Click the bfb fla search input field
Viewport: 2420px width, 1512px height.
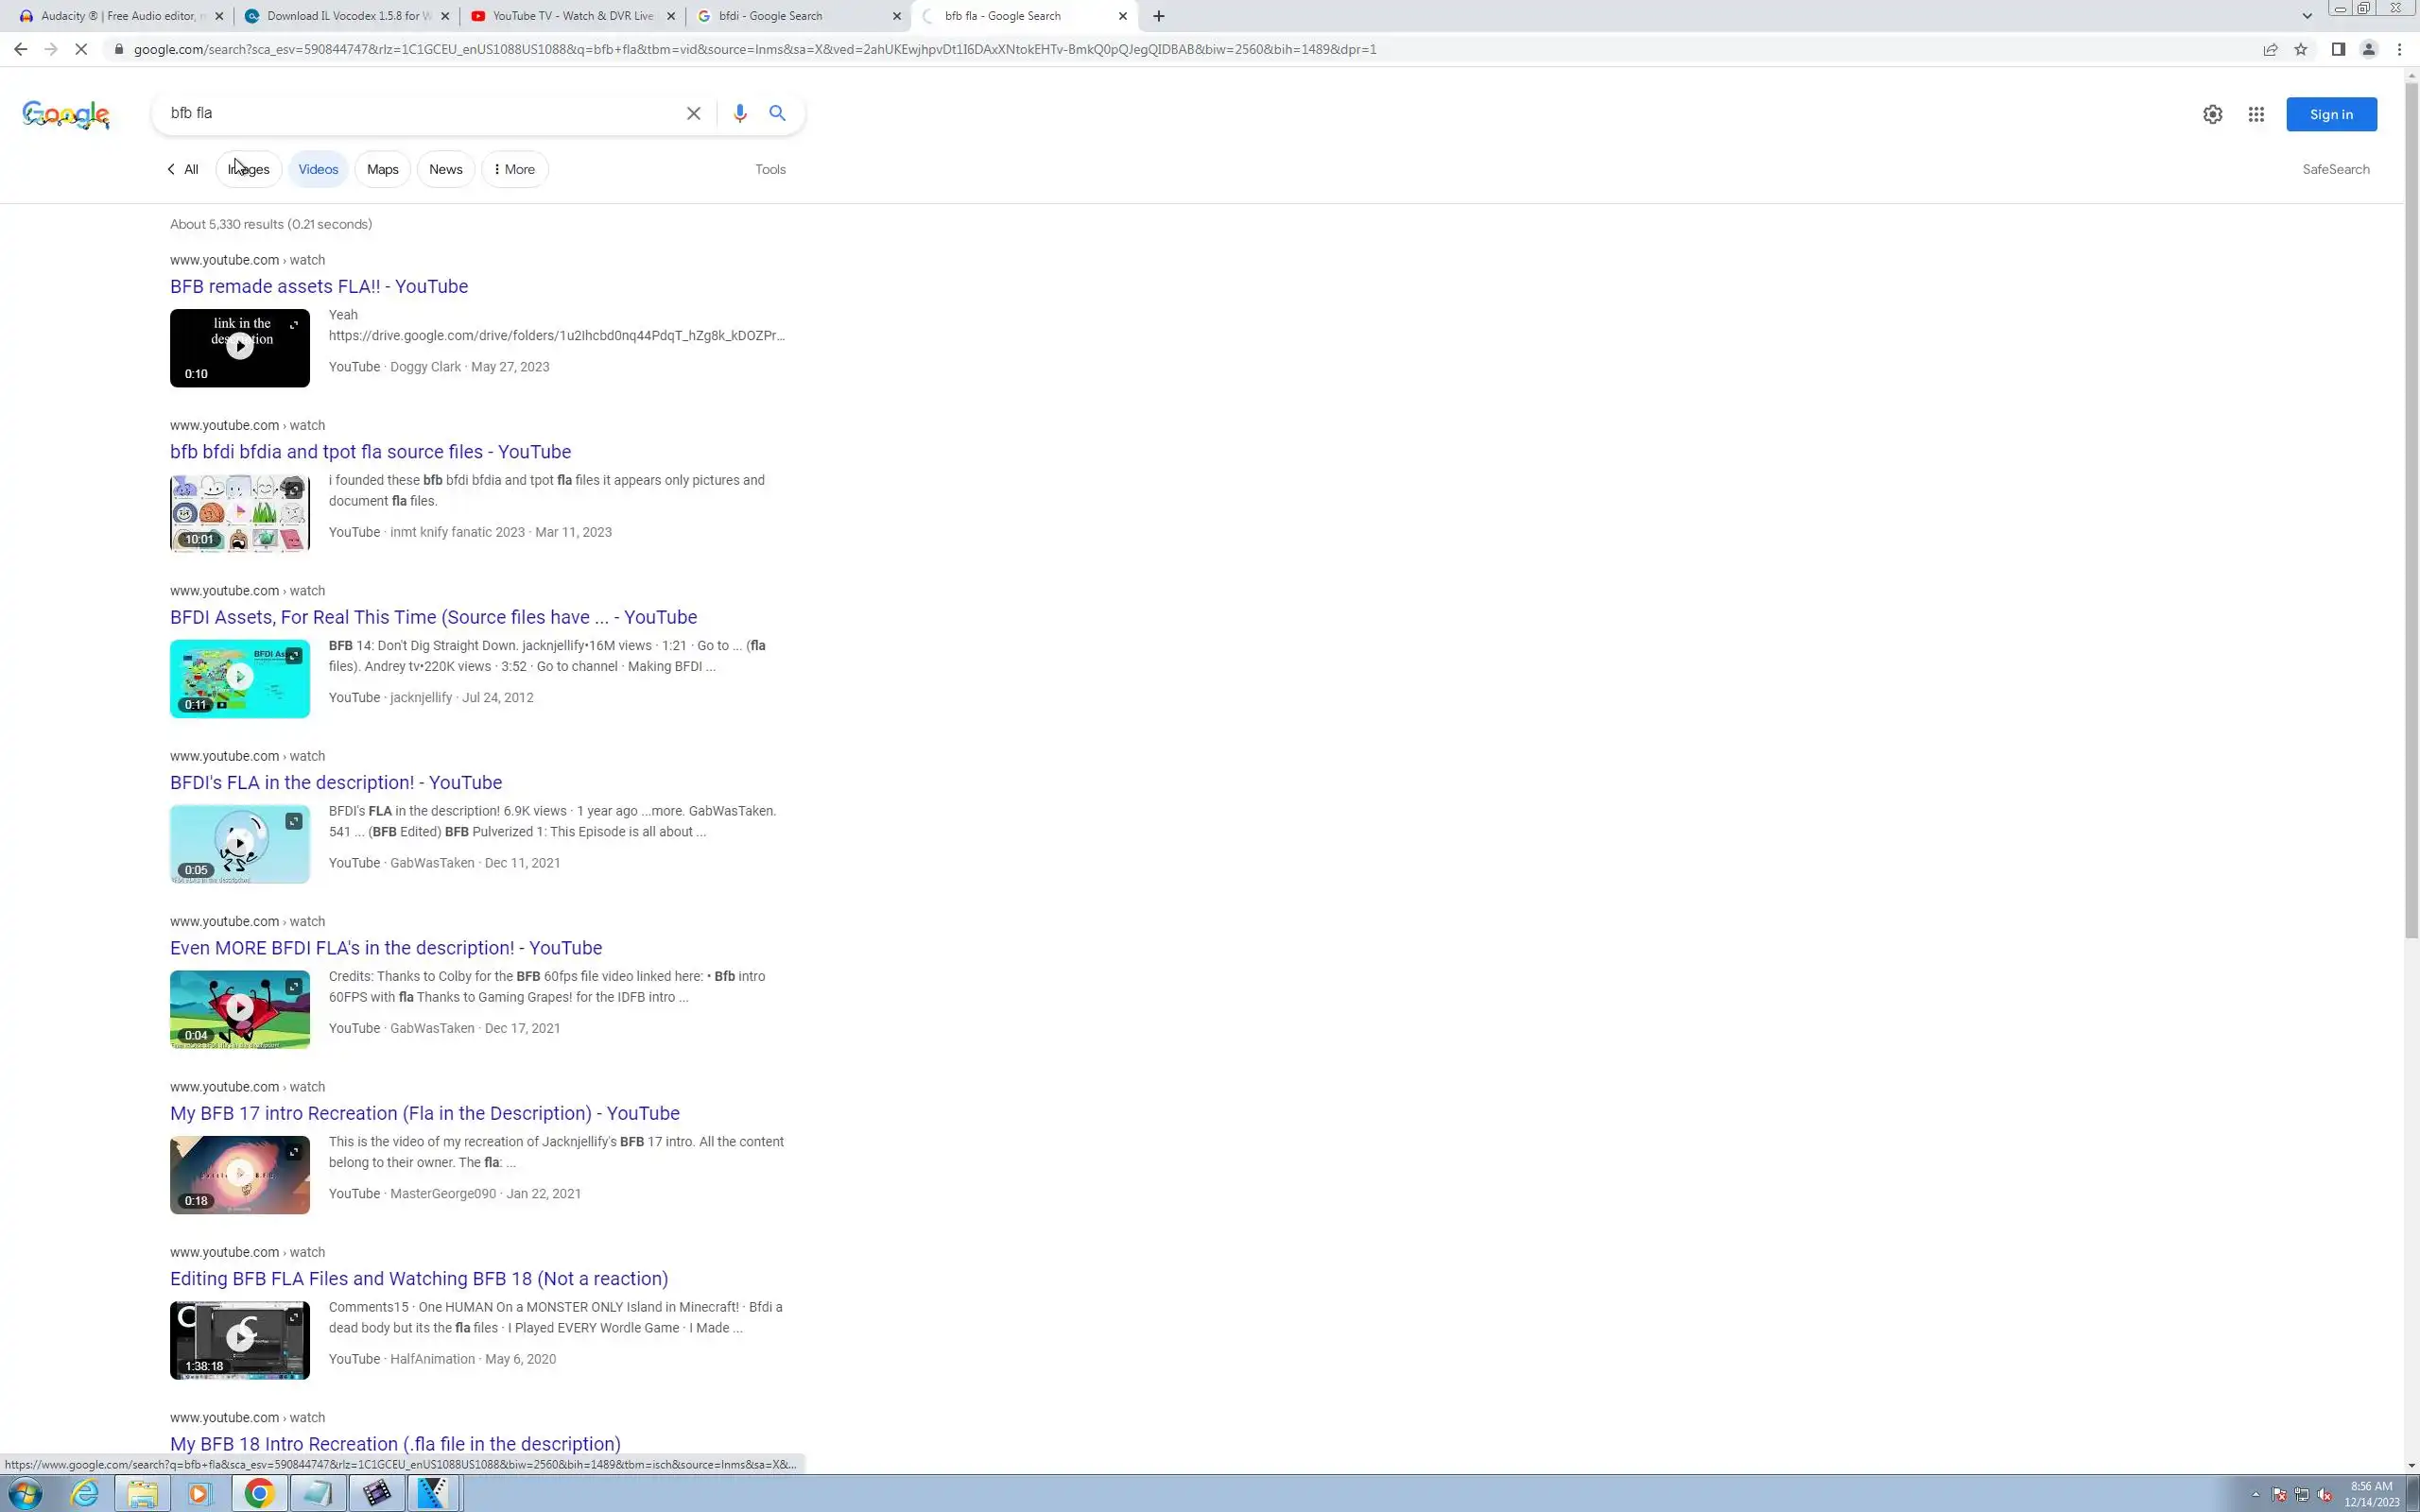tap(420, 113)
